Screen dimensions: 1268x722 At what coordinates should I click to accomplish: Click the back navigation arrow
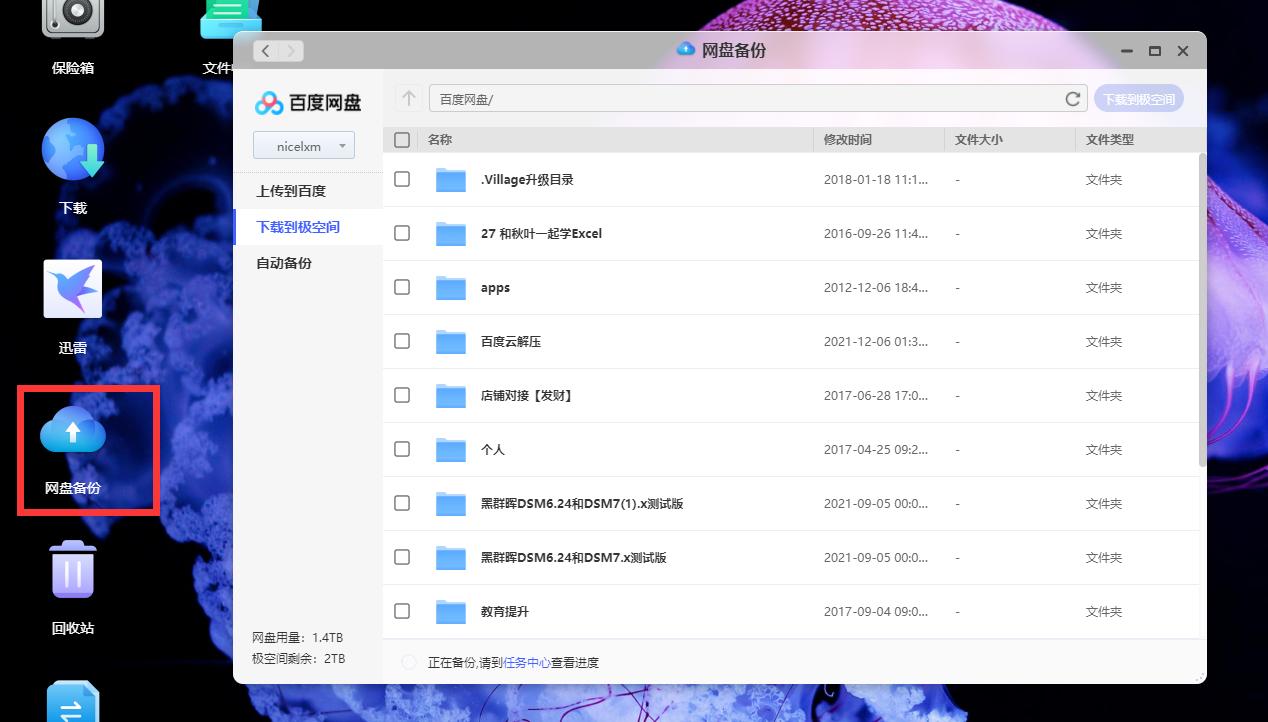265,50
